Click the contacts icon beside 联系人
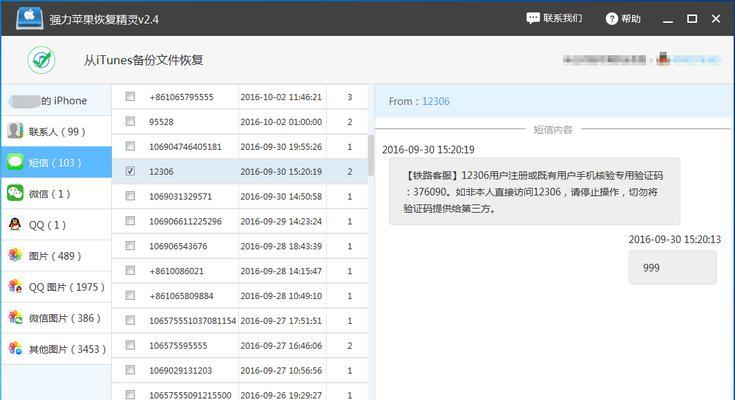The width and height of the screenshot is (735, 400). click(15, 131)
